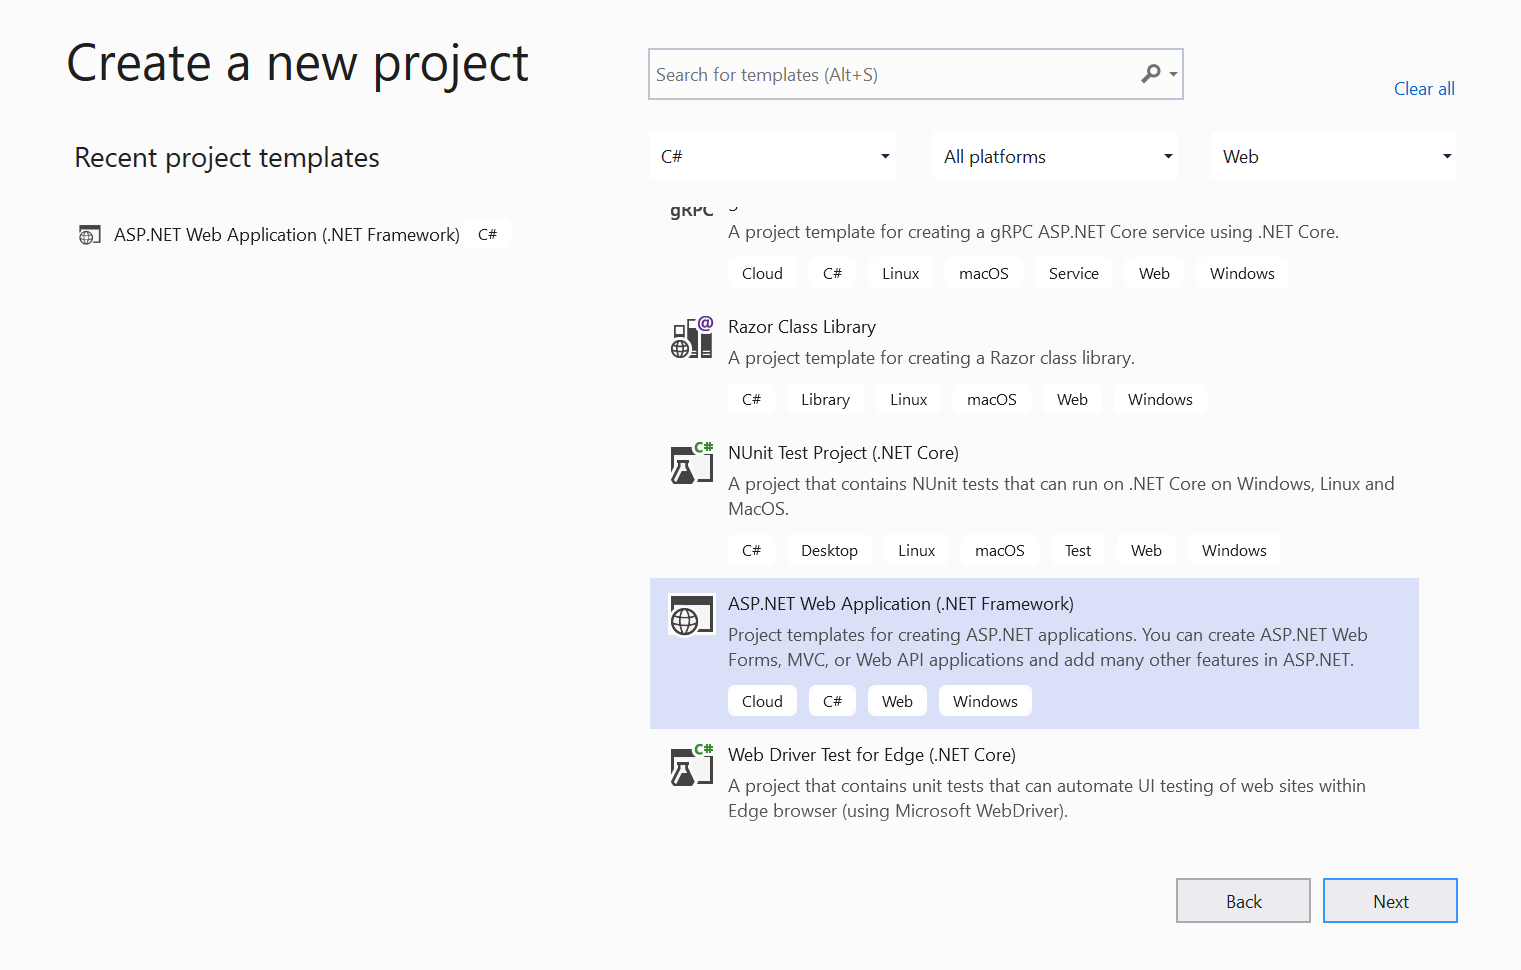Click the Library tag in Razor template

coord(825,400)
